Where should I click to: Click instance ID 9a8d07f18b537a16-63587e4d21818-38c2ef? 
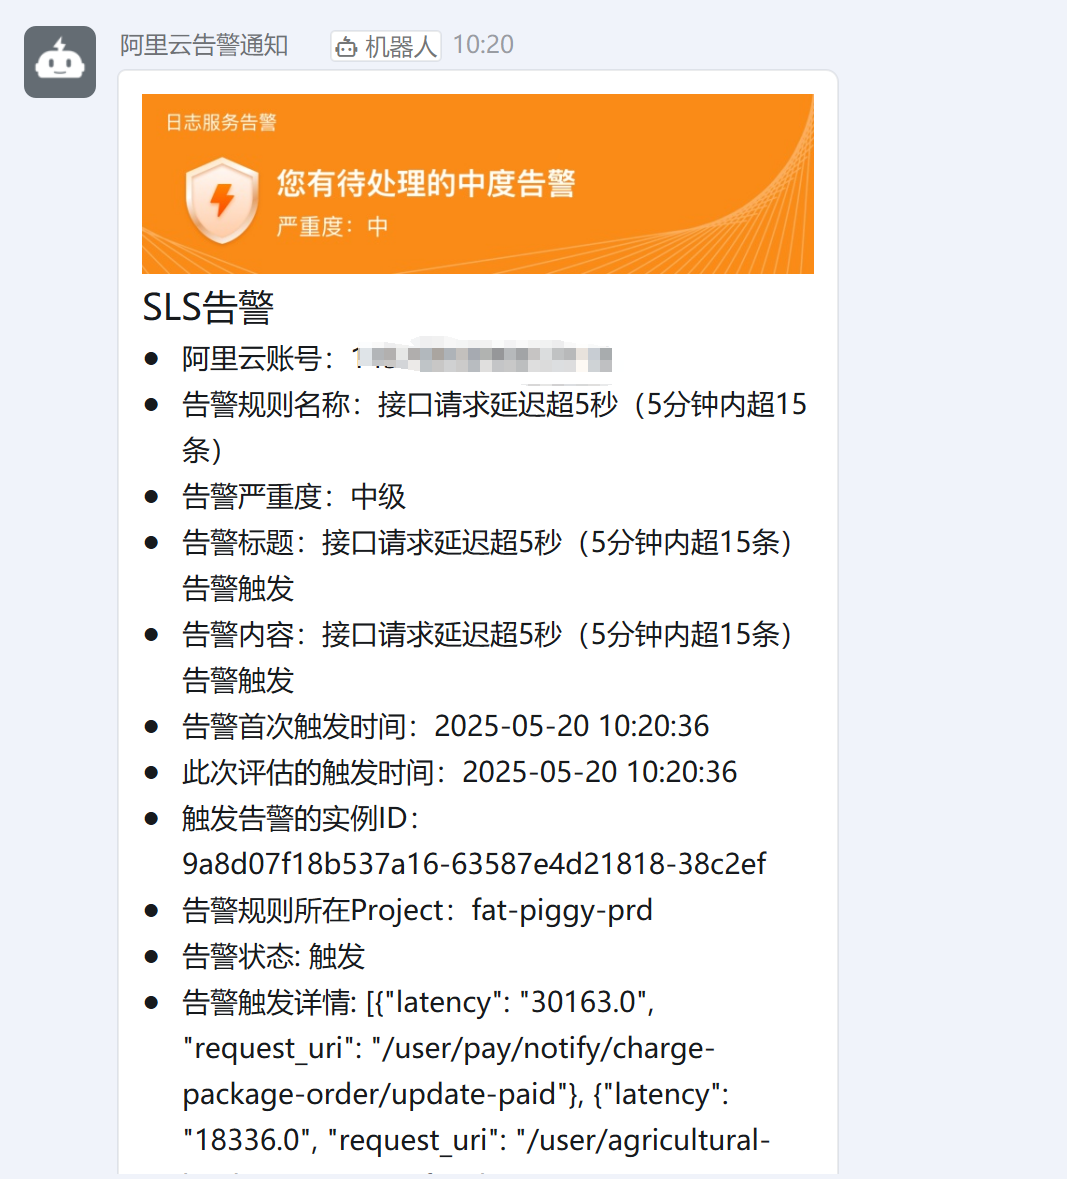474,864
